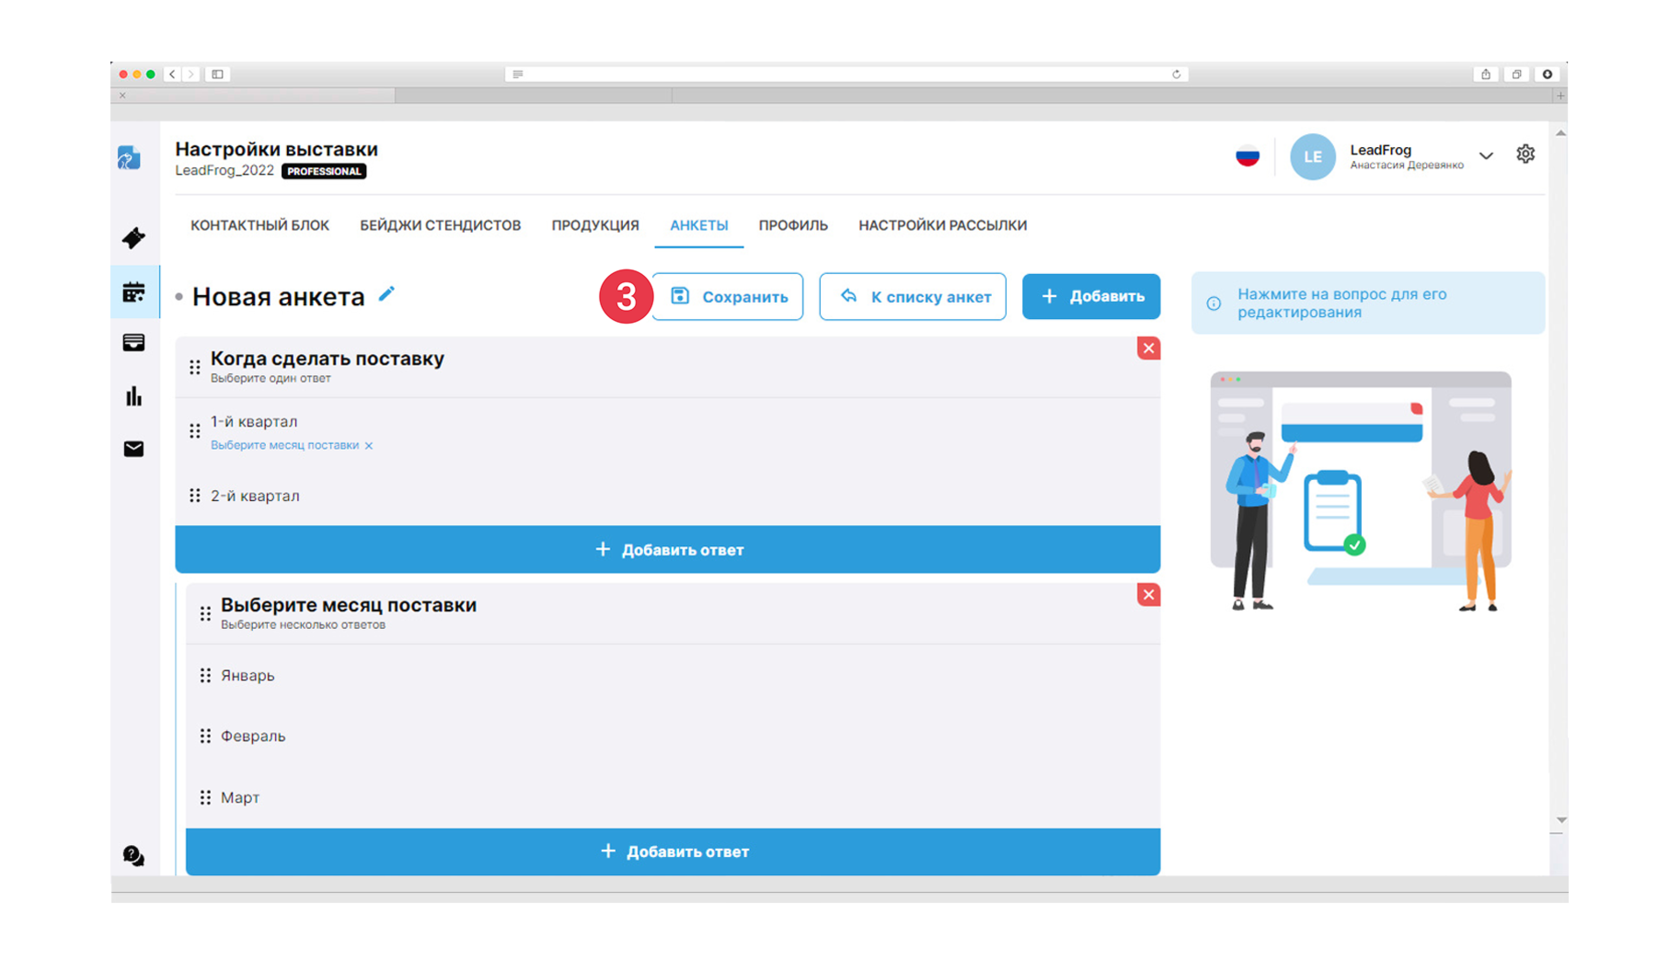Return via К списку анкет button
Screen dimensions: 1680x960
(912, 297)
